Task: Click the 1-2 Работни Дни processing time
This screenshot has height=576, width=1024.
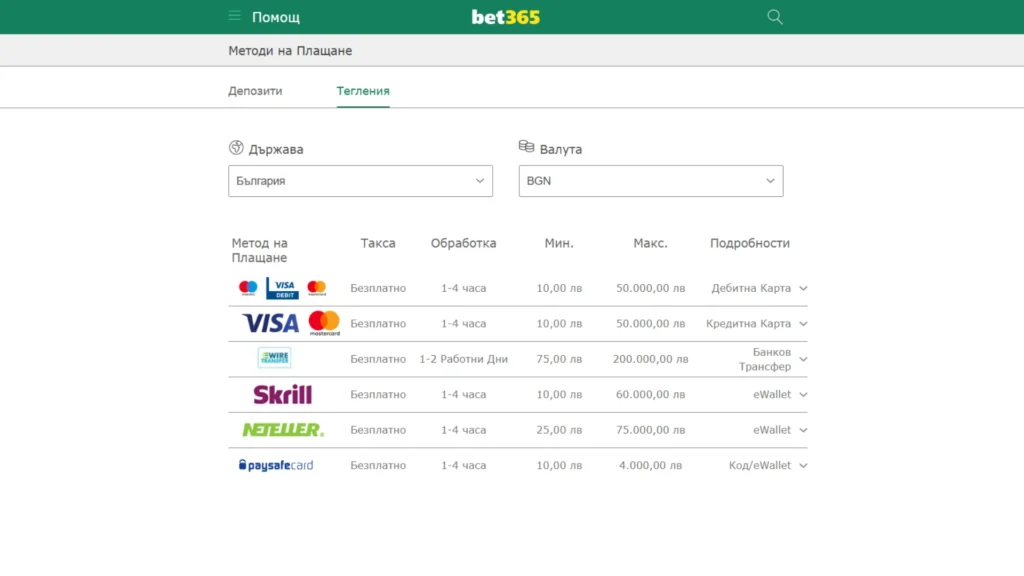Action: (464, 359)
